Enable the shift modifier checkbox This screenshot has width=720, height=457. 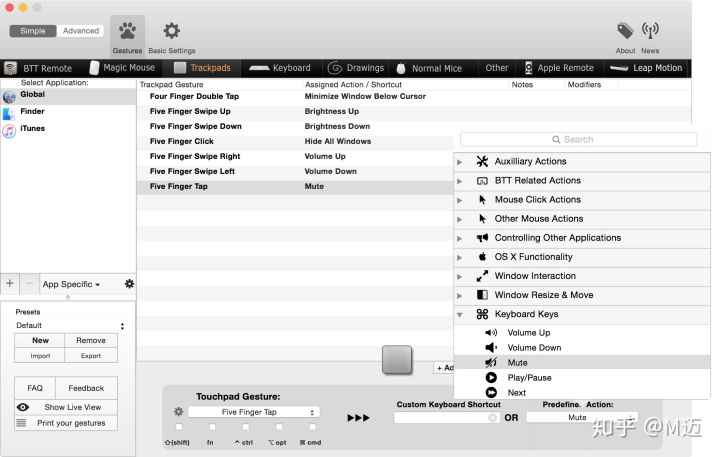coord(179,427)
